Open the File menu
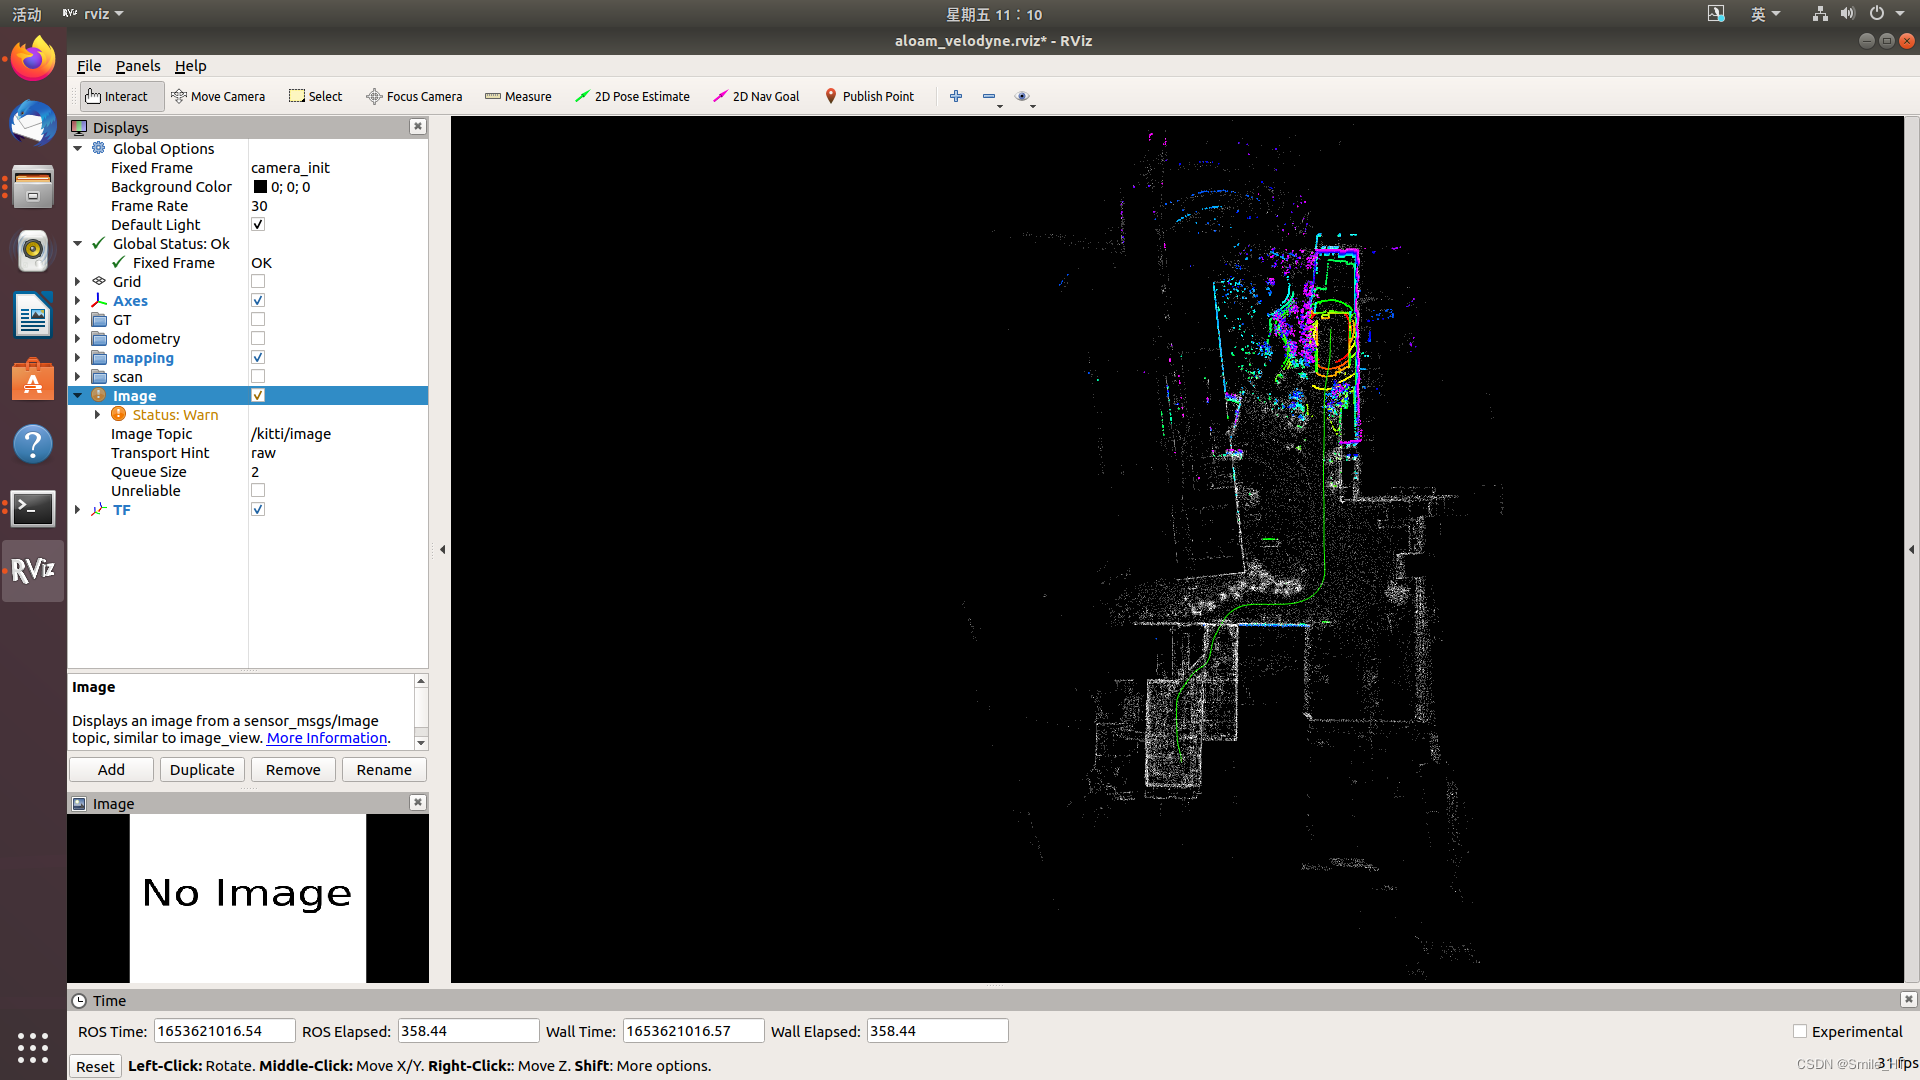Screen dimensions: 1920x1080 [89, 66]
